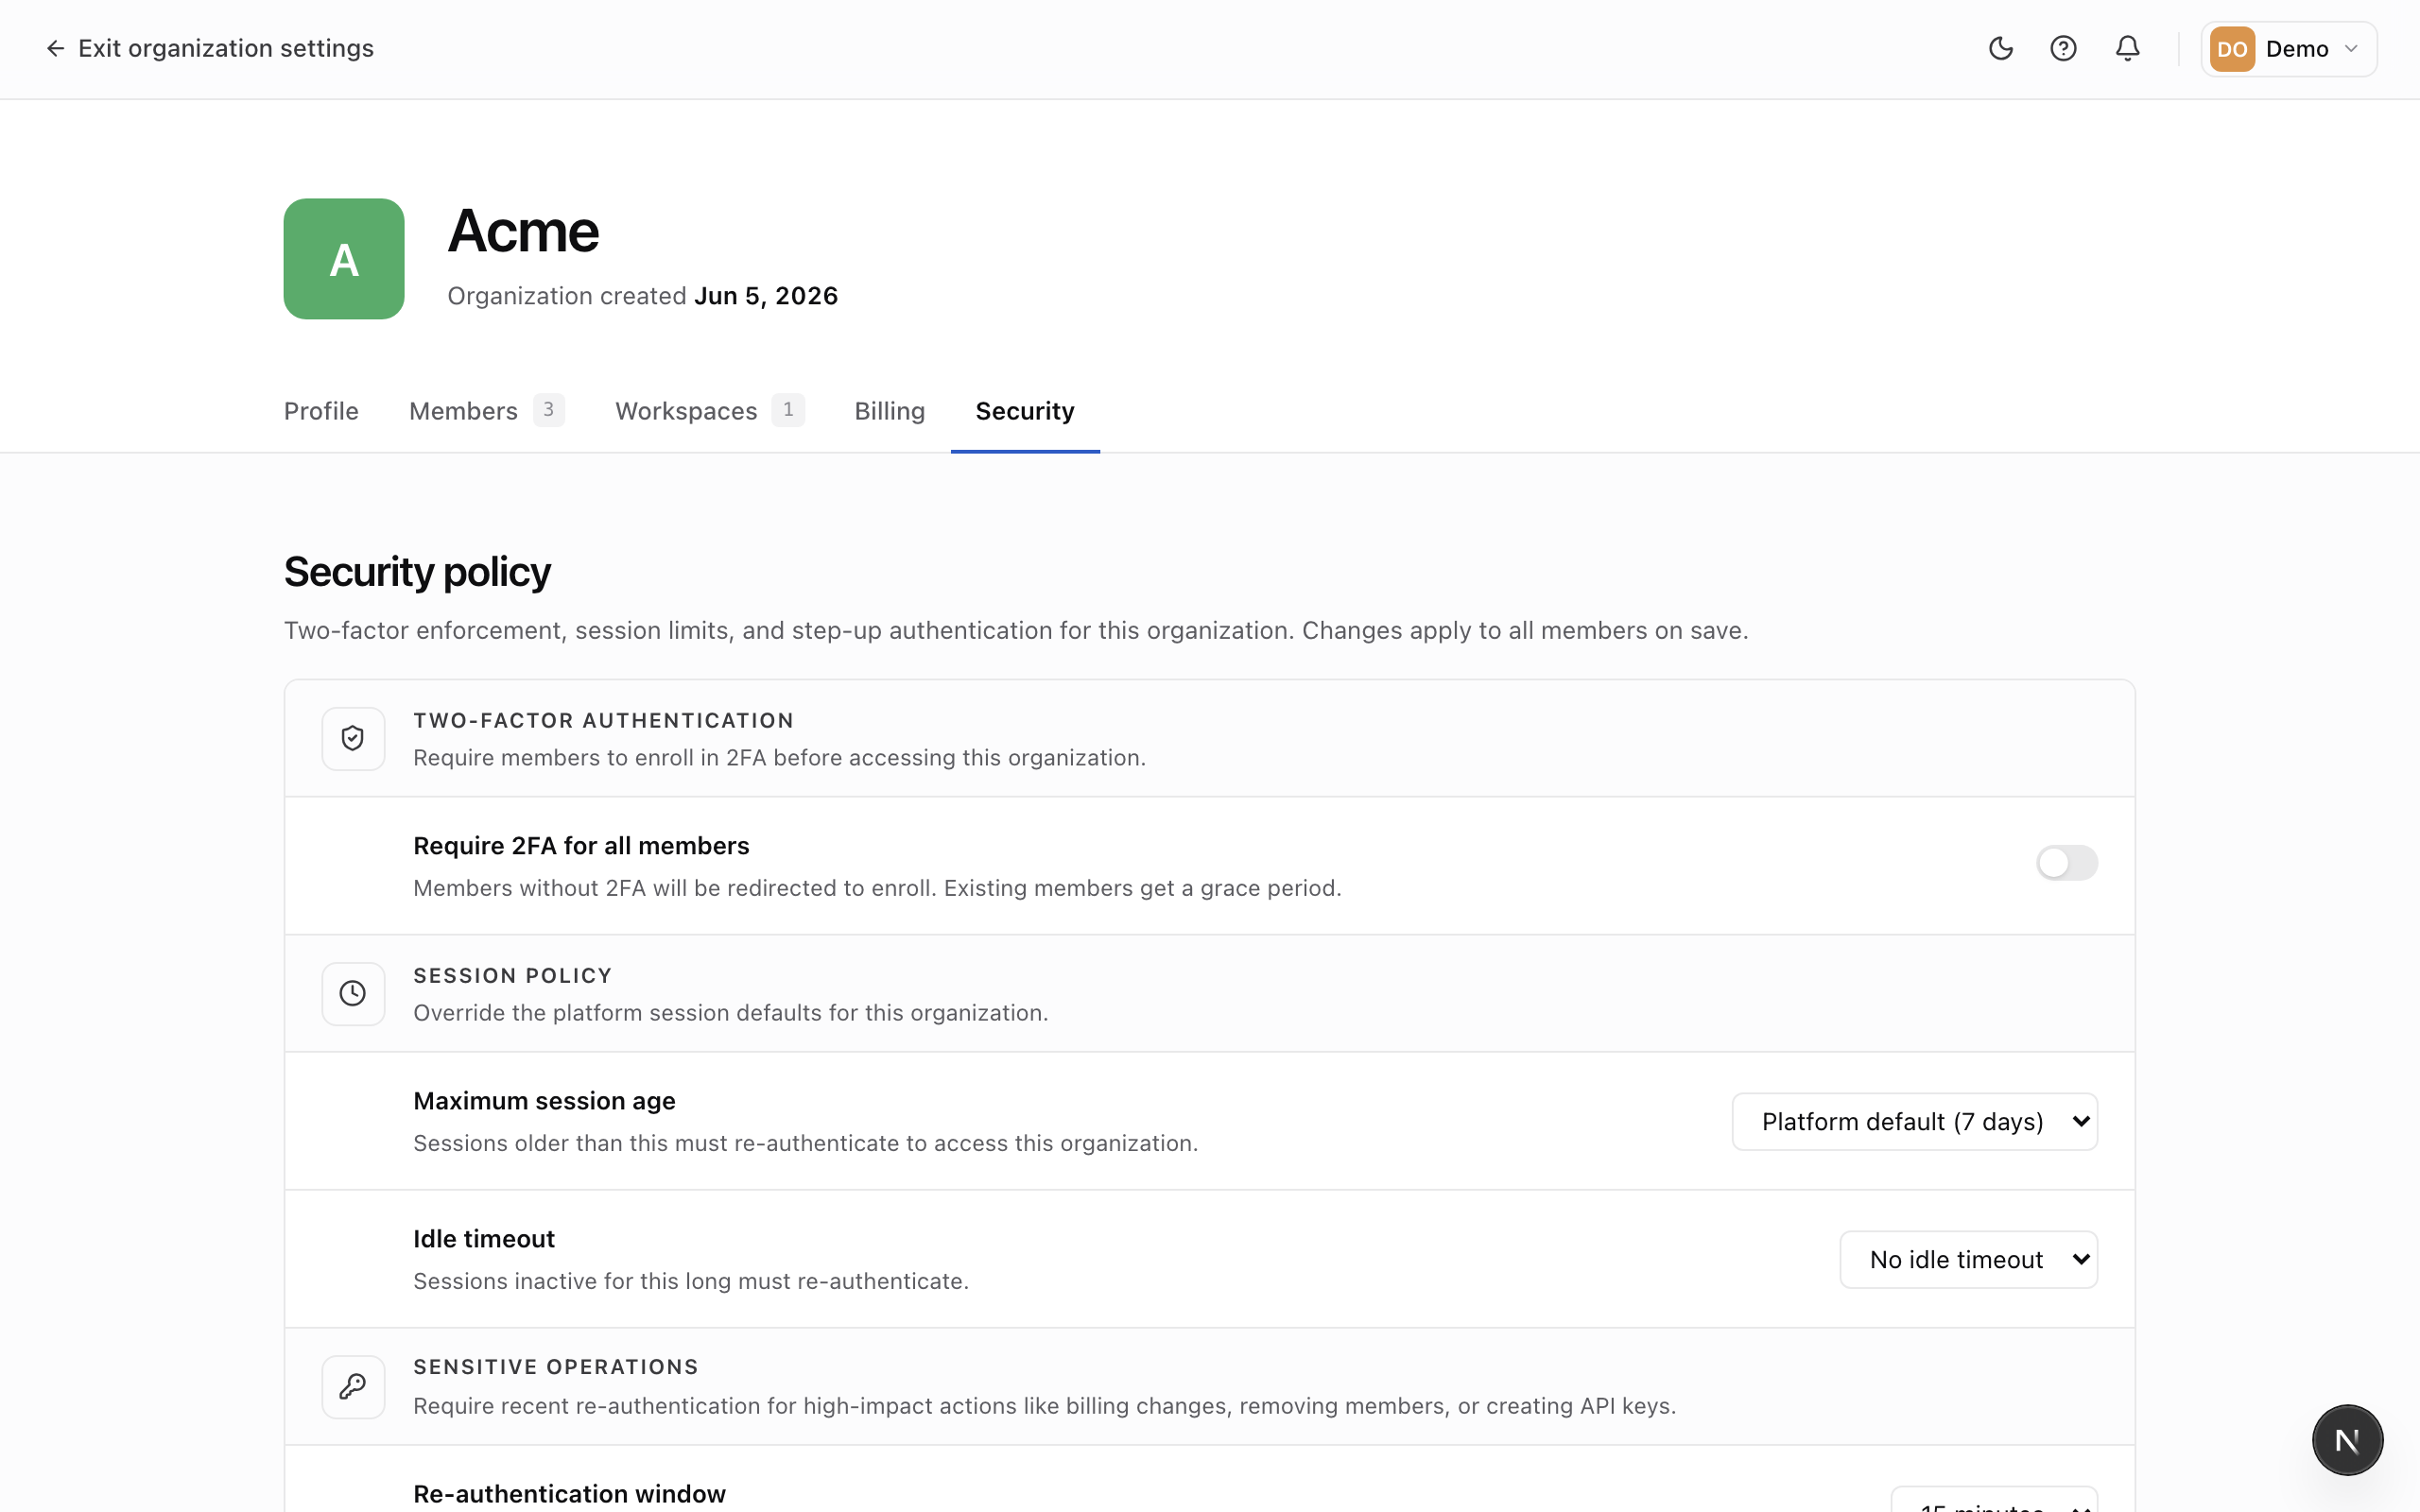Click the SENSITIVE OPERATIONS section header
The width and height of the screenshot is (2420, 1512).
pos(556,1367)
